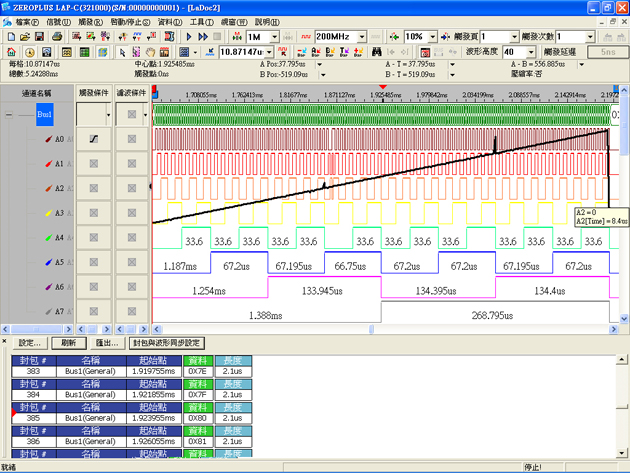Open the 200MHz sample rate dropdown
630x473 pixels.
363,37
